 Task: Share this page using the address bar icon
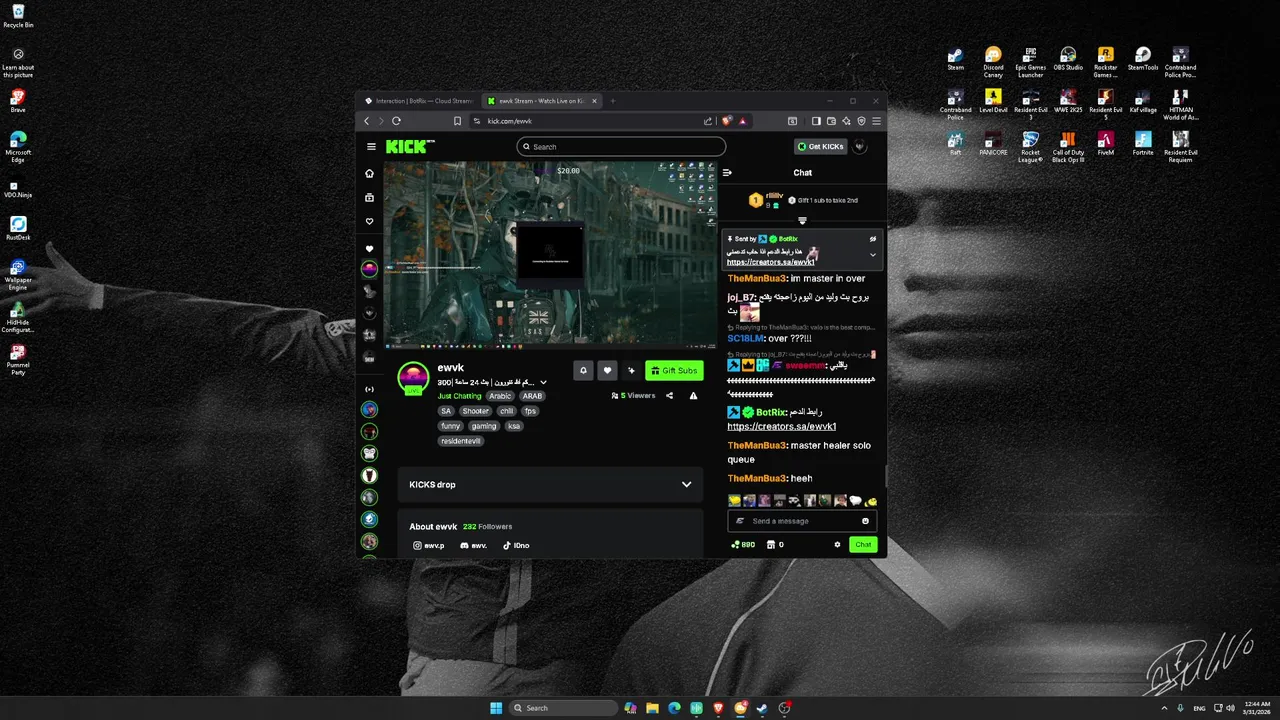(x=708, y=121)
